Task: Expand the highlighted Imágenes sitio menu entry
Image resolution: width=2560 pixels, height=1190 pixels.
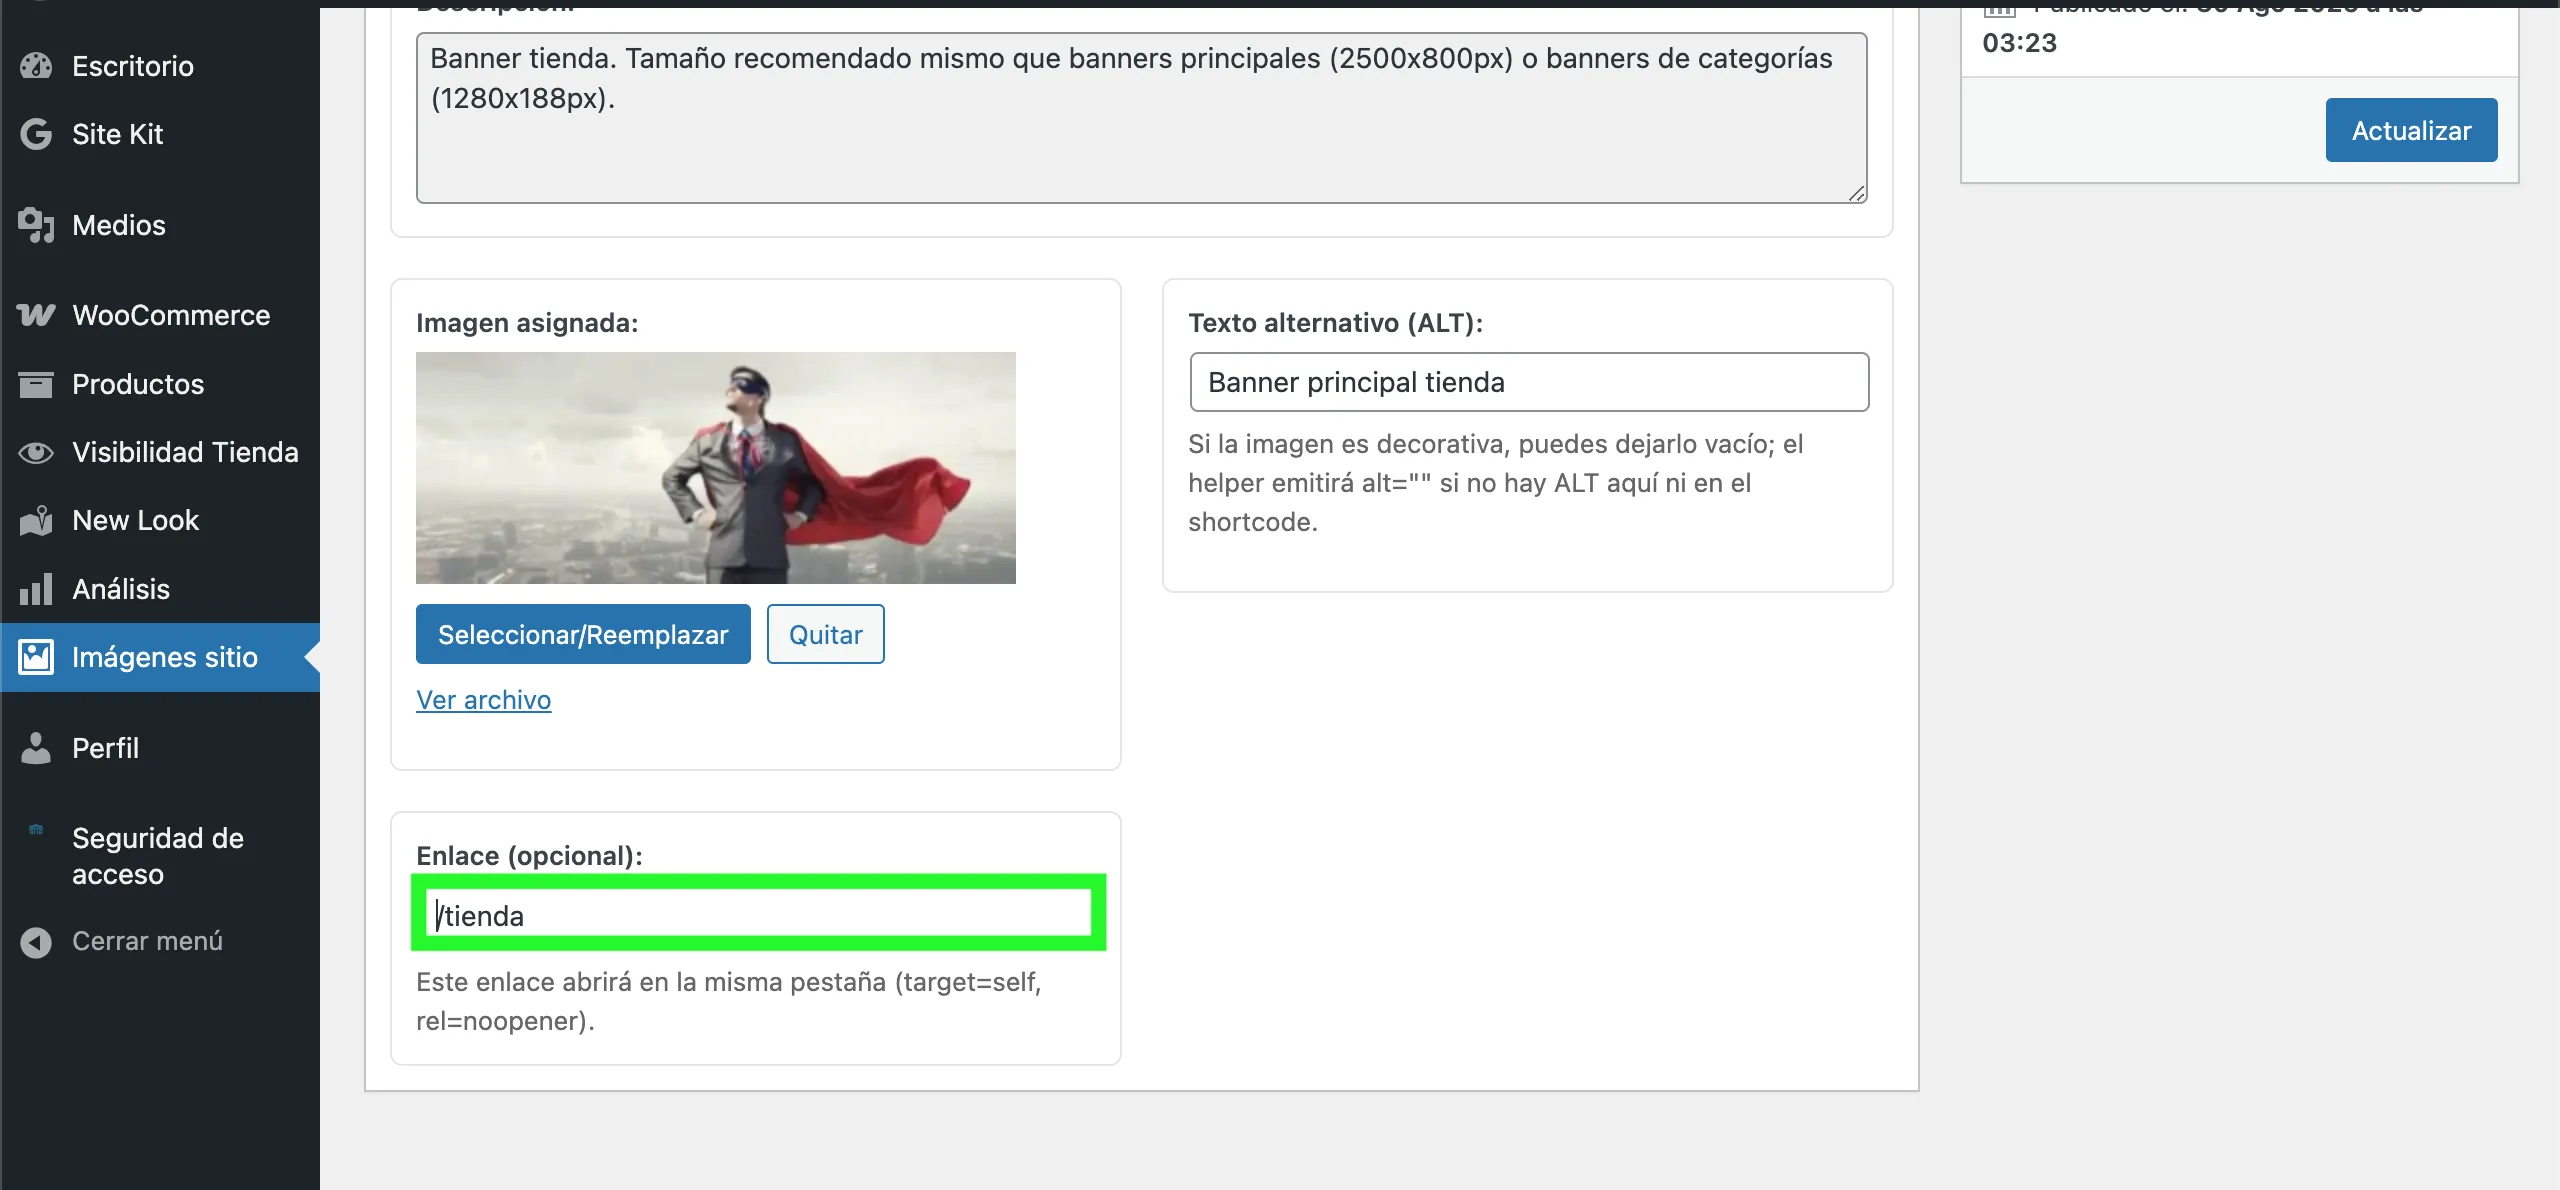Action: pyautogui.click(x=162, y=657)
